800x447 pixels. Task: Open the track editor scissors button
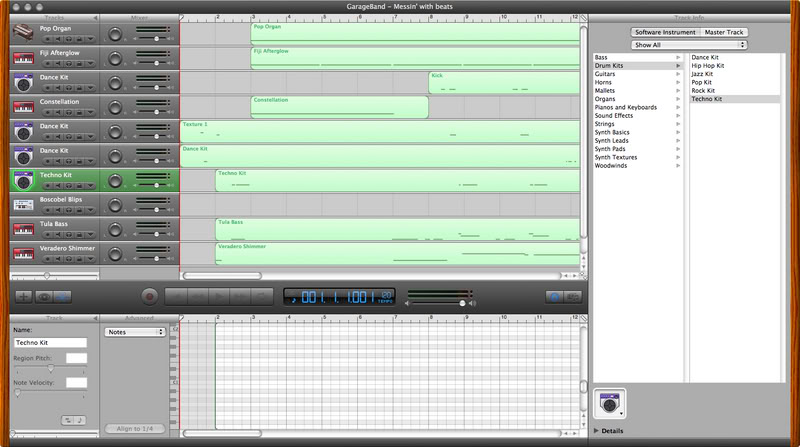click(x=62, y=296)
